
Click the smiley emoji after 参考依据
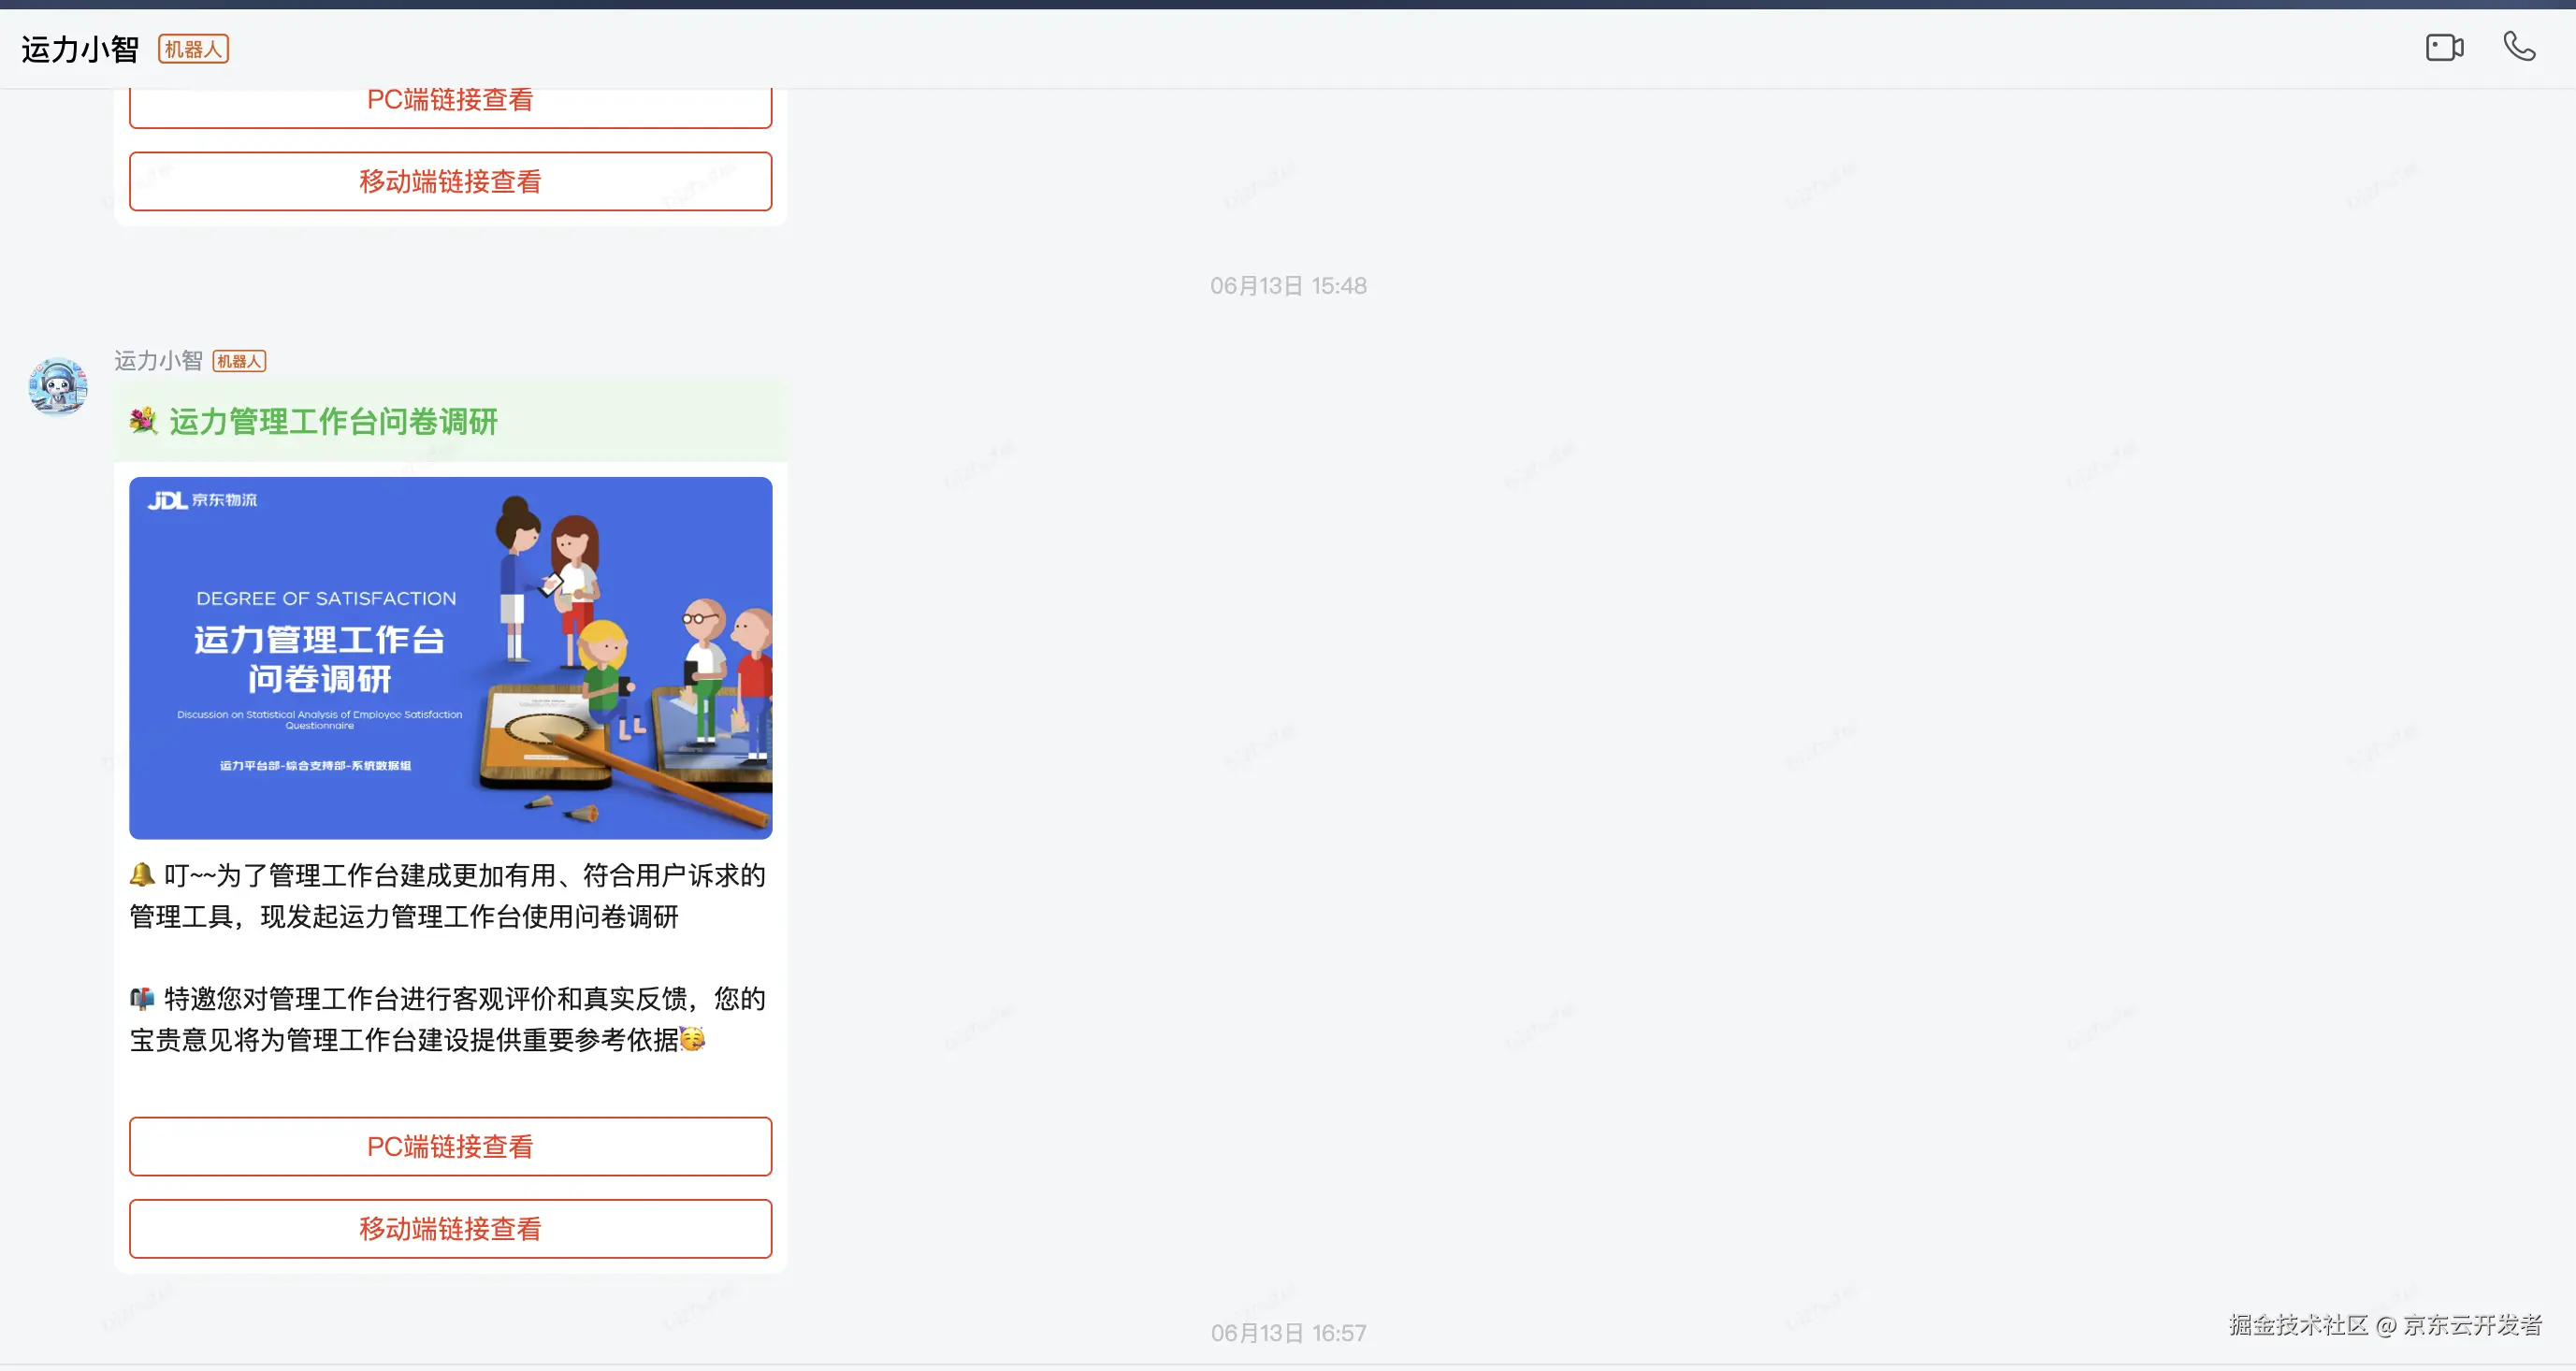pyautogui.click(x=692, y=1039)
